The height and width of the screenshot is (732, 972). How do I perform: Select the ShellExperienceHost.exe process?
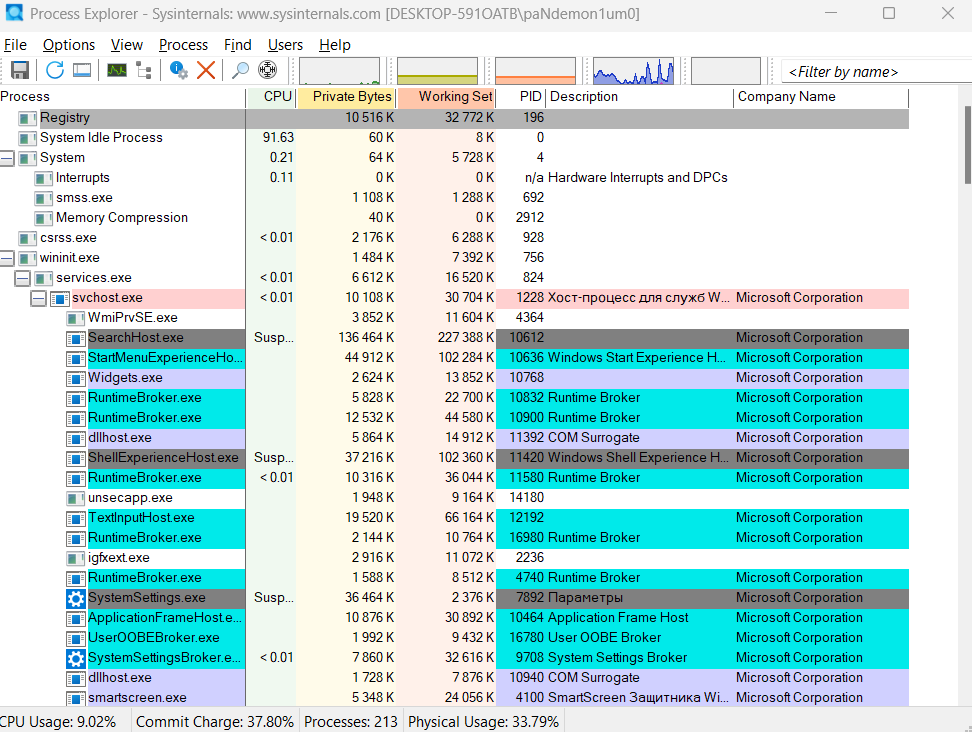coord(454,458)
